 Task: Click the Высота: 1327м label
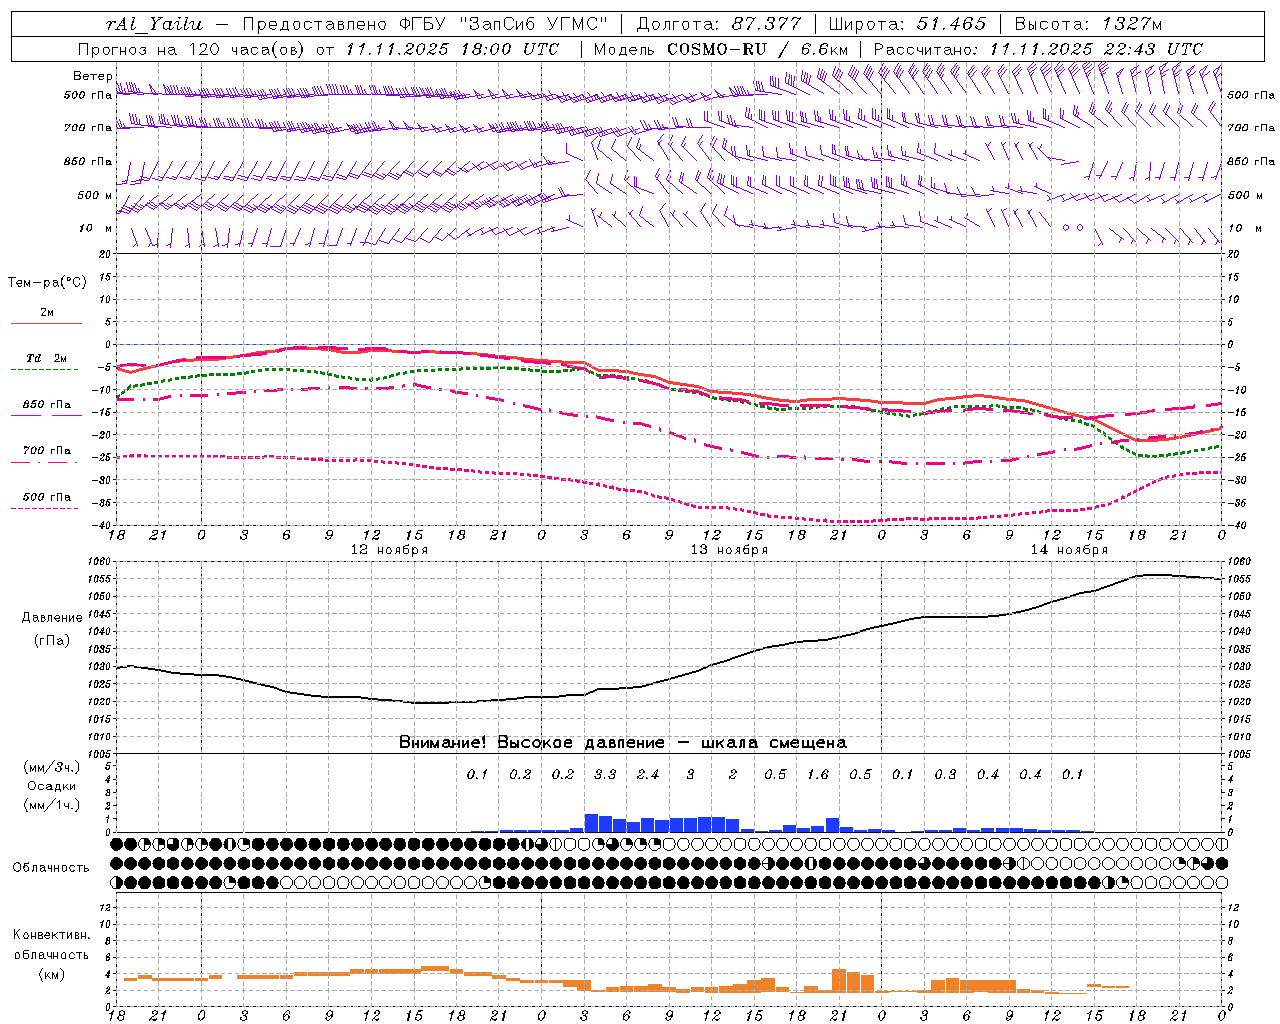(x=1088, y=24)
